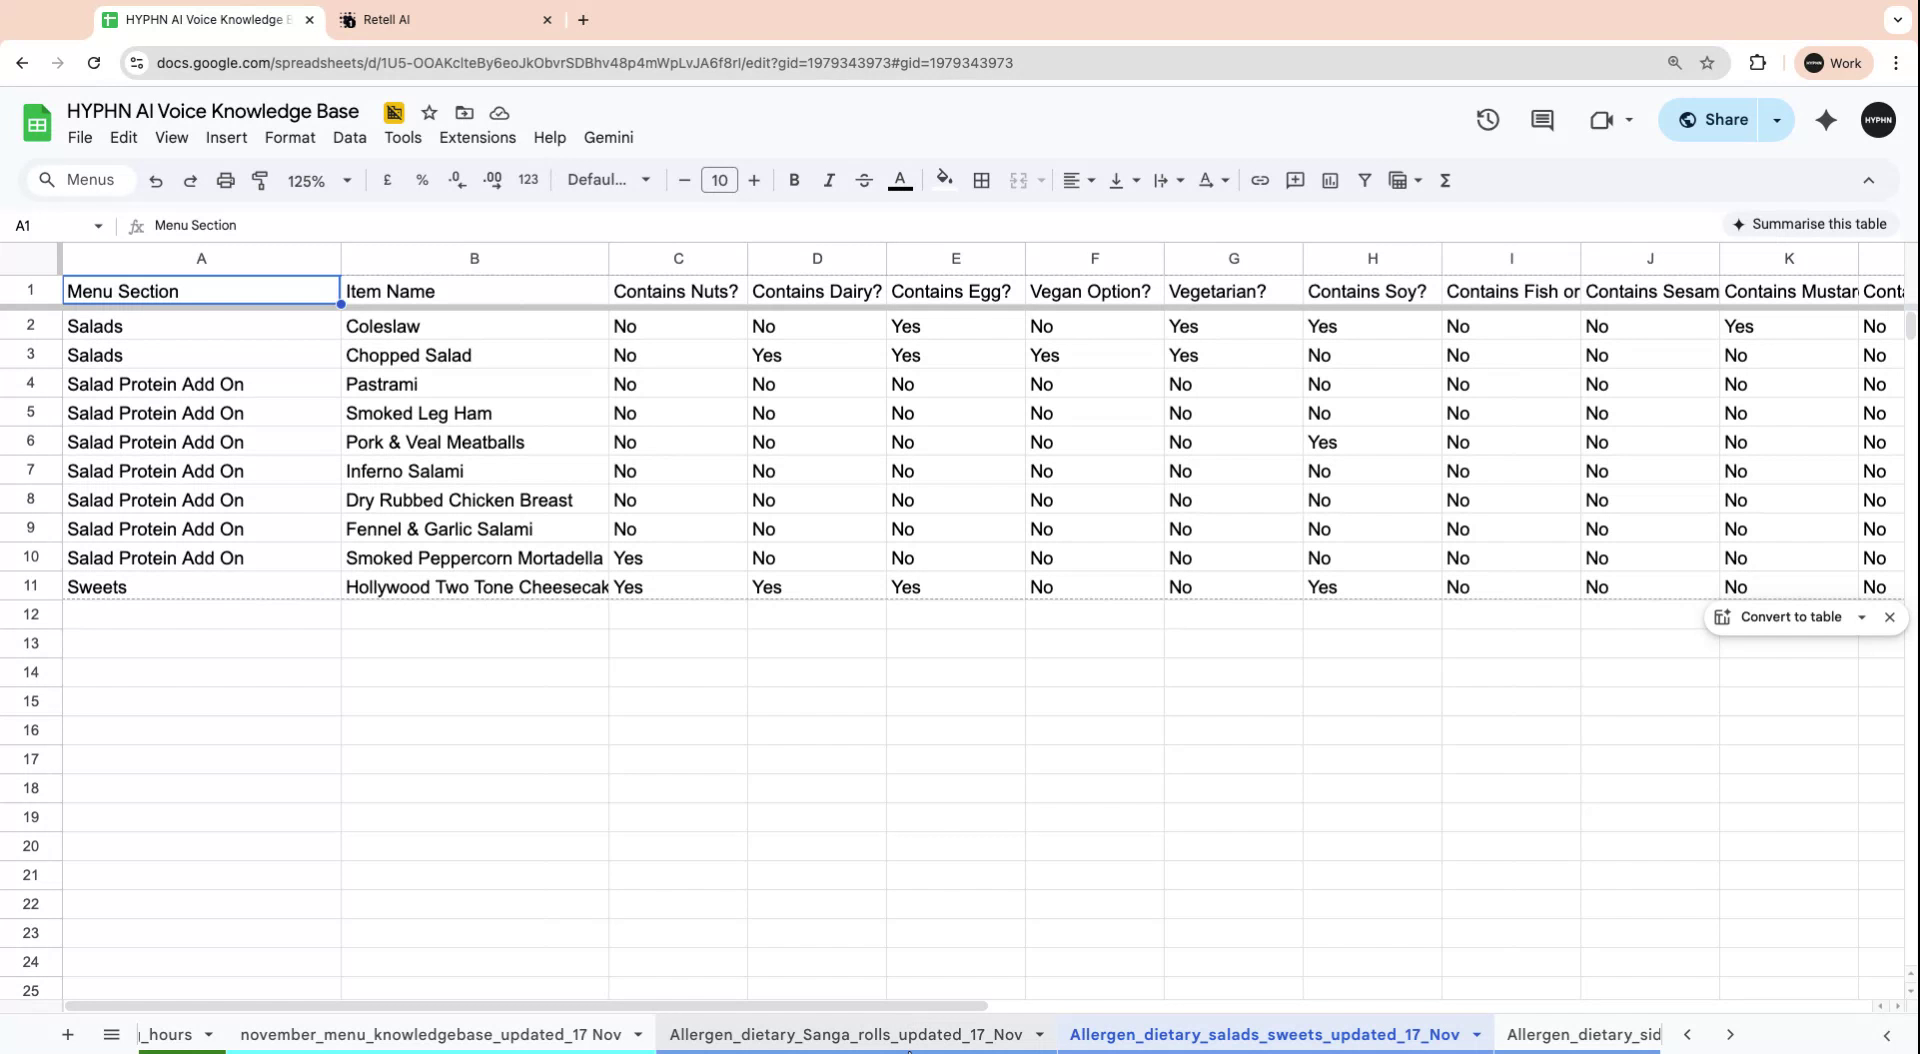Viewport: 1920px width, 1054px height.
Task: Select the Text colour swatch
Action: tap(899, 180)
